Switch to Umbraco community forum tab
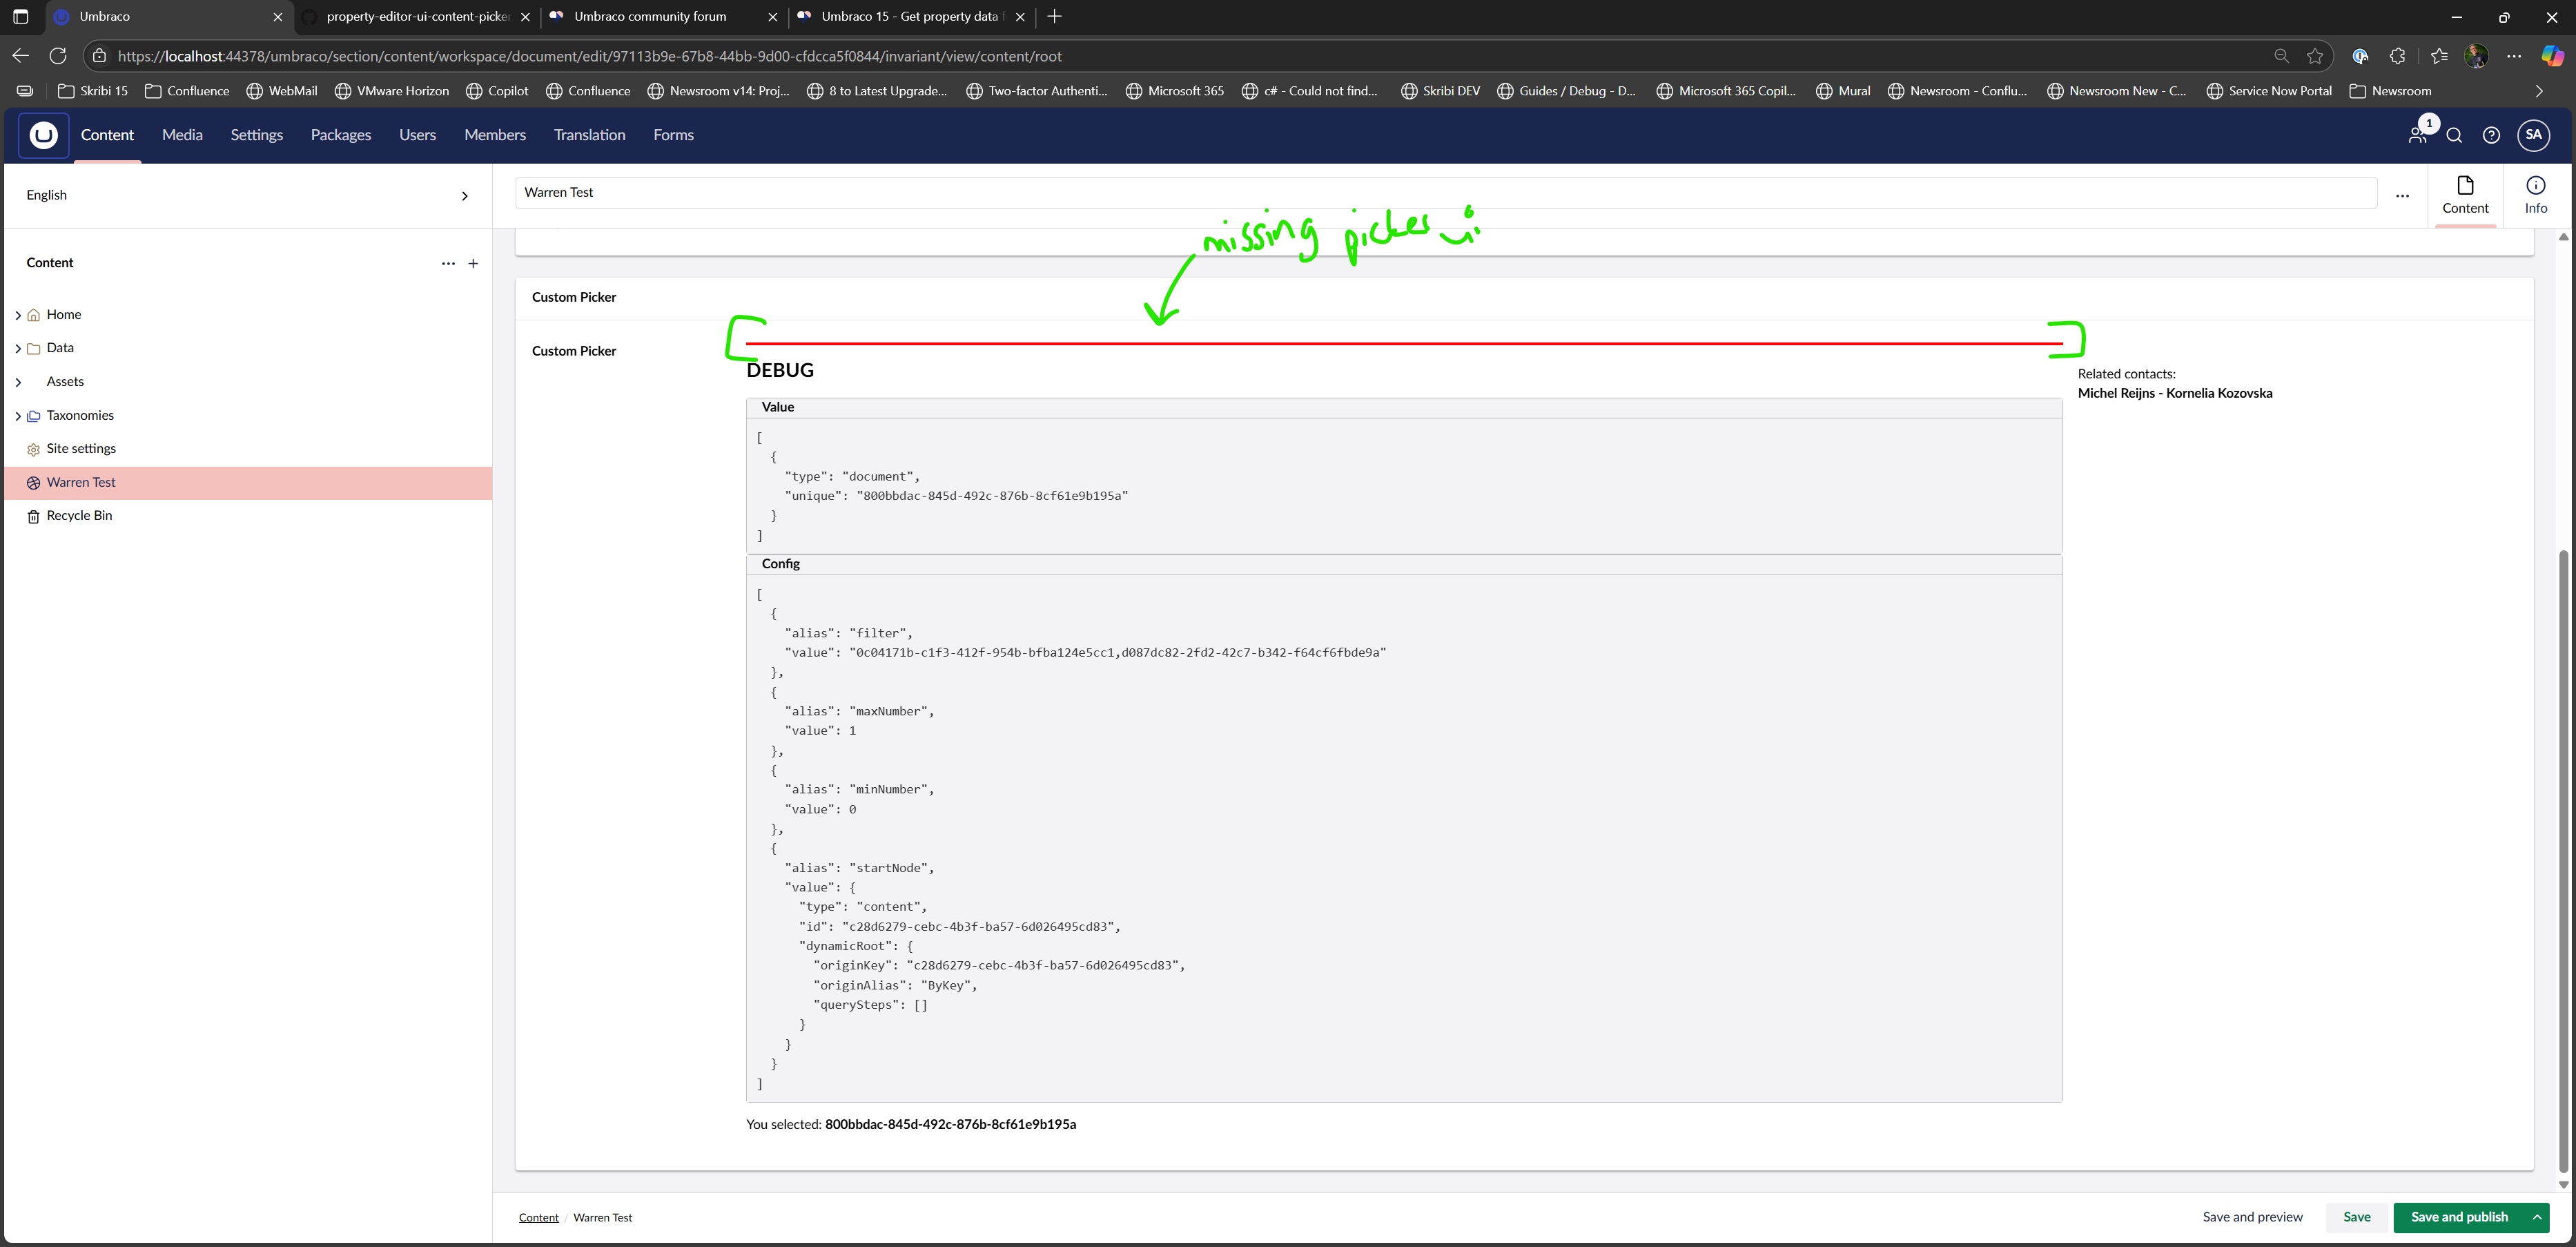This screenshot has height=1247, width=2576. [650, 16]
